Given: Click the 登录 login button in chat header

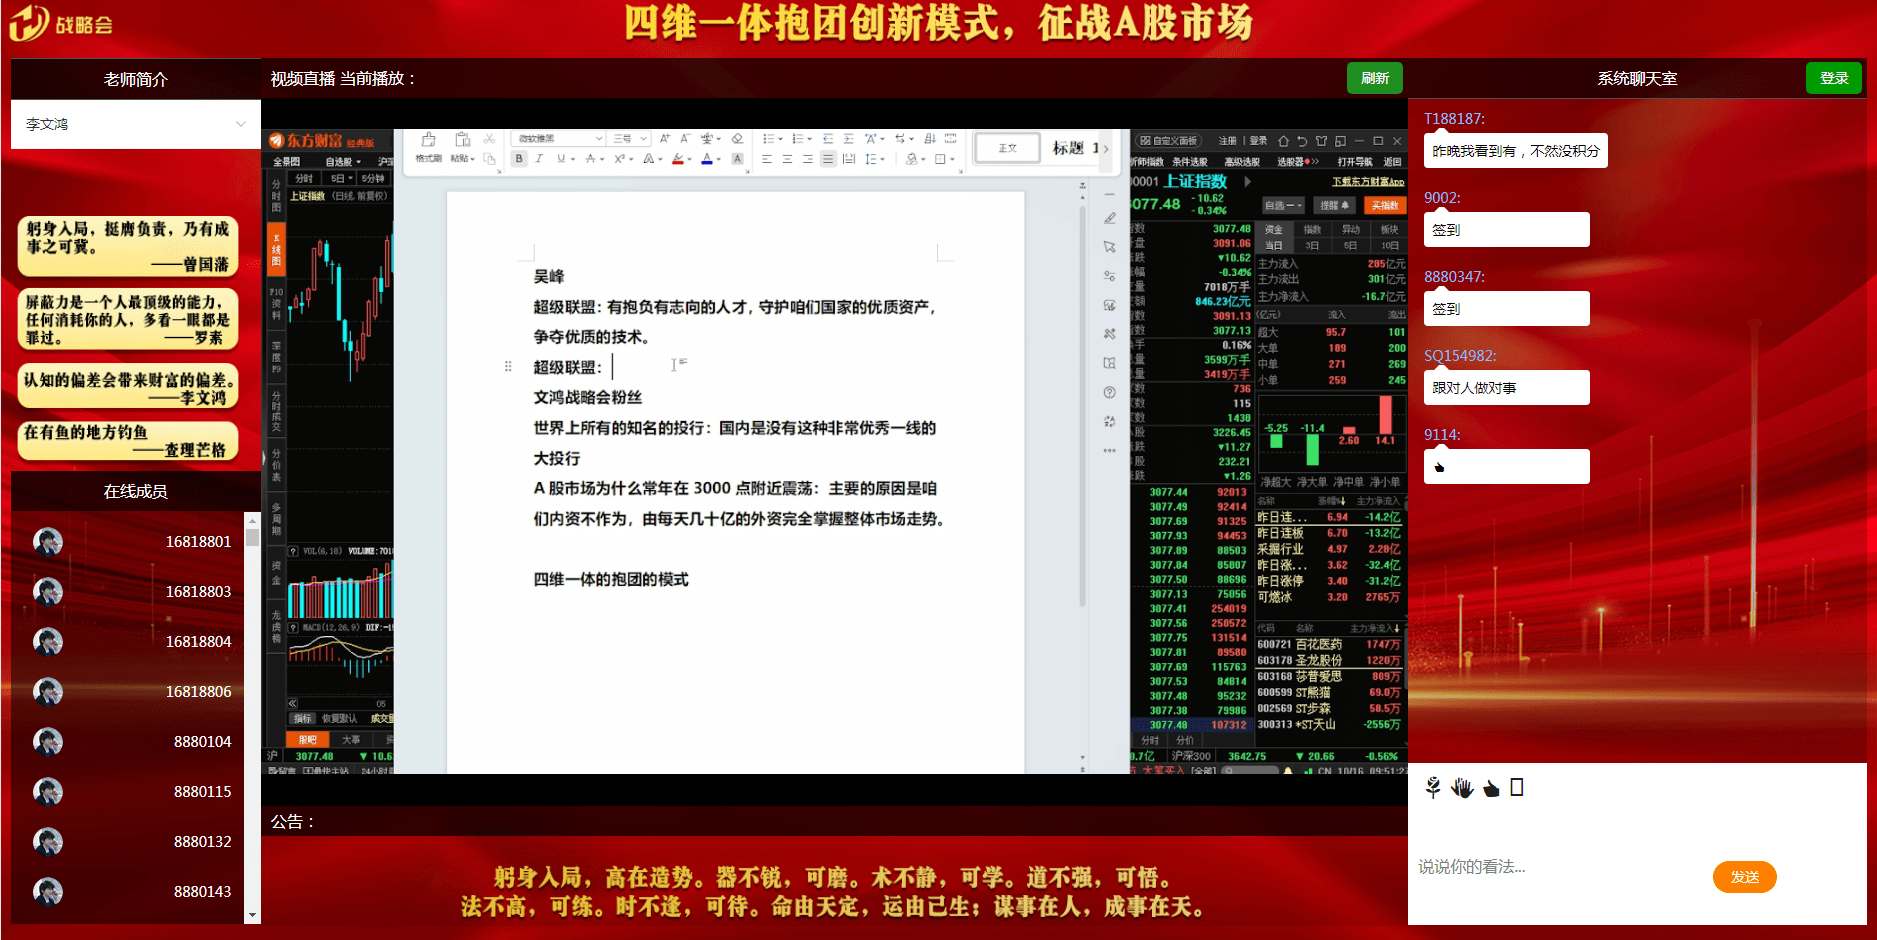Looking at the screenshot, I should (x=1834, y=78).
